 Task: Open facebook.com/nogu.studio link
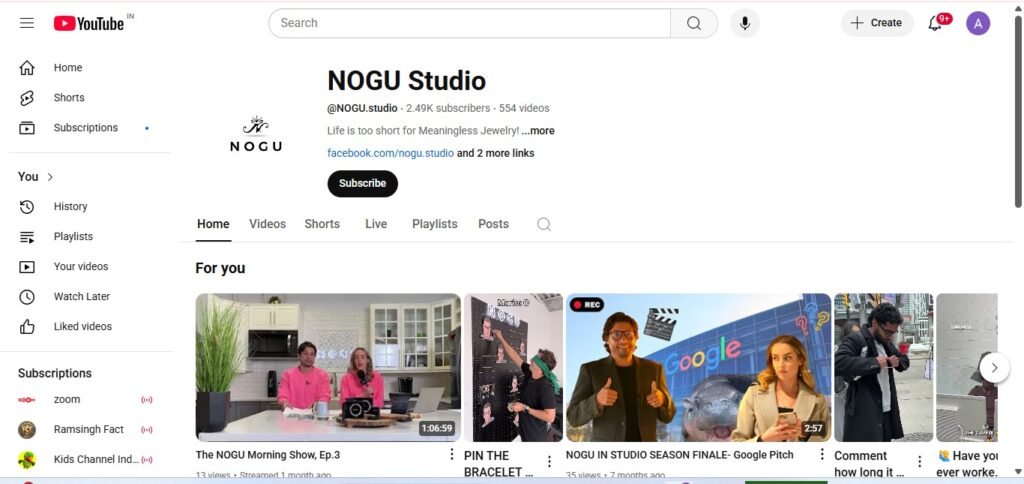pos(391,153)
